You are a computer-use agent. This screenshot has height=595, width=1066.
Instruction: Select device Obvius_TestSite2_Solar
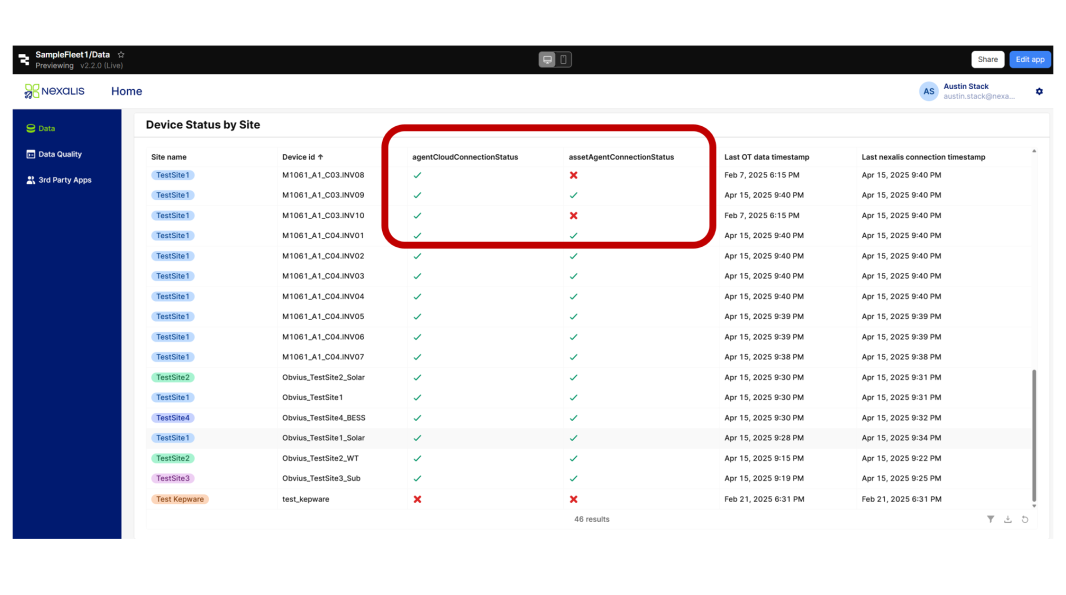click(324, 377)
